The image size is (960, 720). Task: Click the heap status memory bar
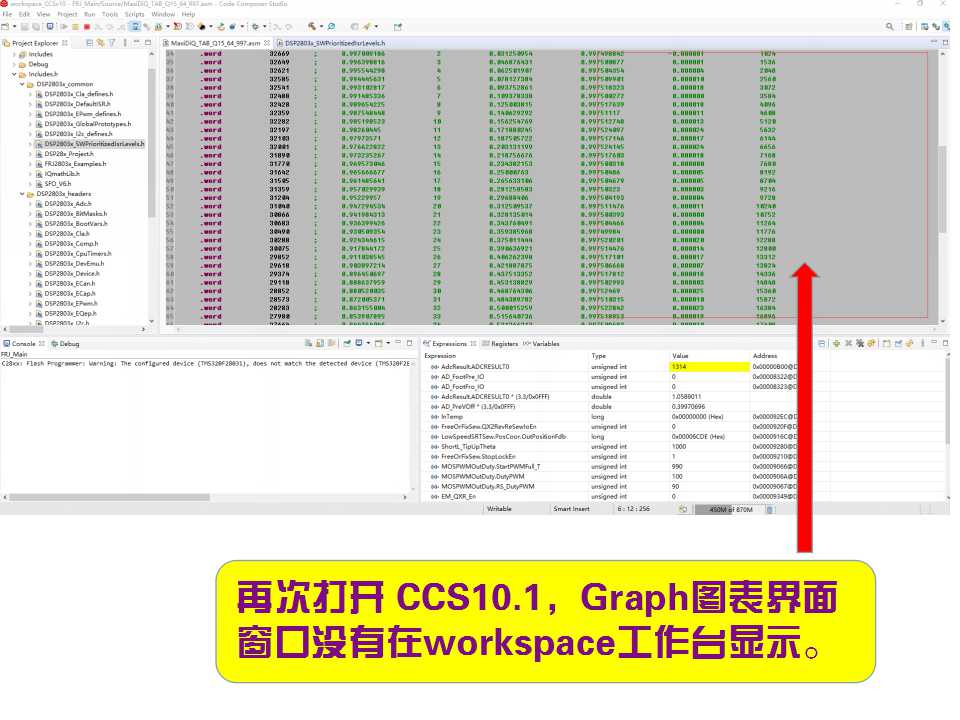[x=730, y=509]
